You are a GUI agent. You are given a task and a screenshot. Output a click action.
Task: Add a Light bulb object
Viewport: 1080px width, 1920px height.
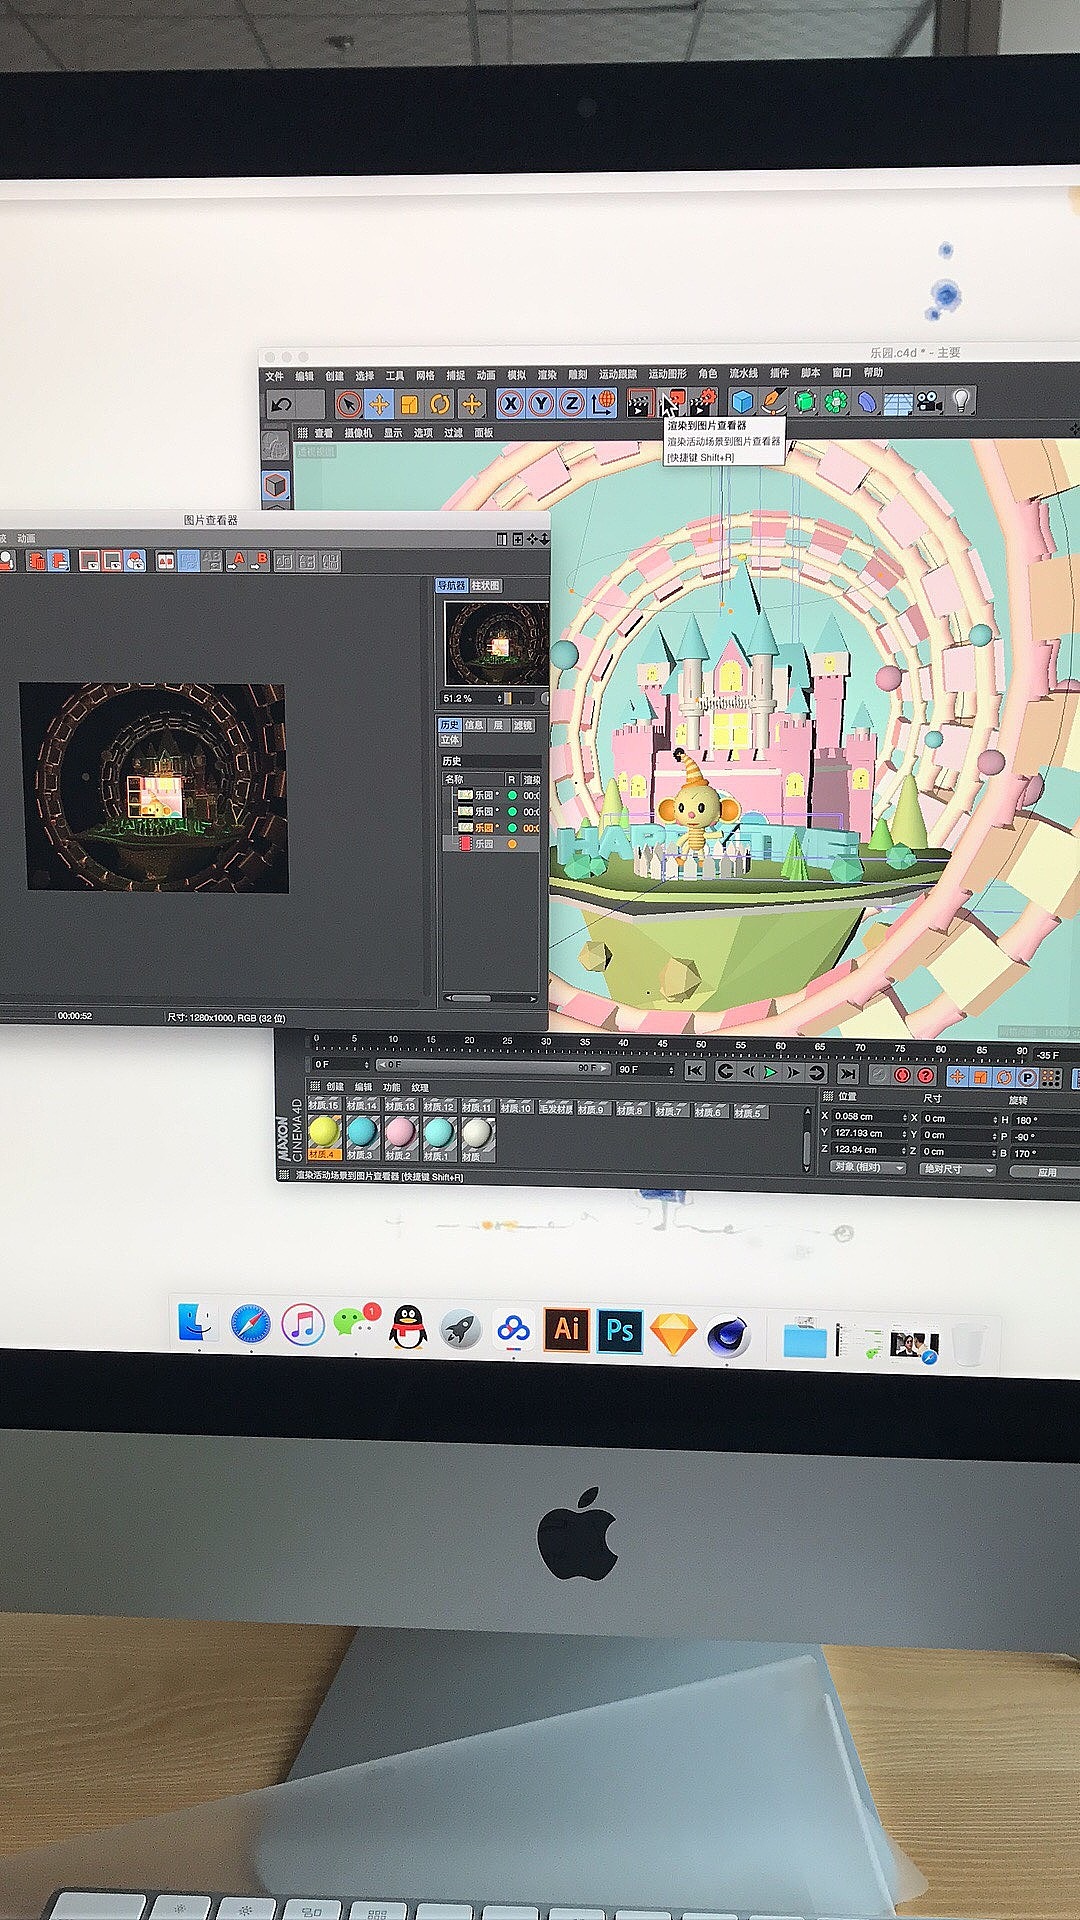point(961,401)
